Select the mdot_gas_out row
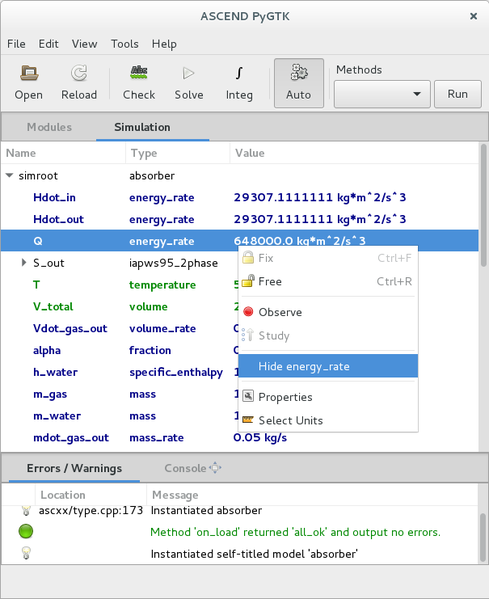The height and width of the screenshot is (599, 489). pos(240,437)
